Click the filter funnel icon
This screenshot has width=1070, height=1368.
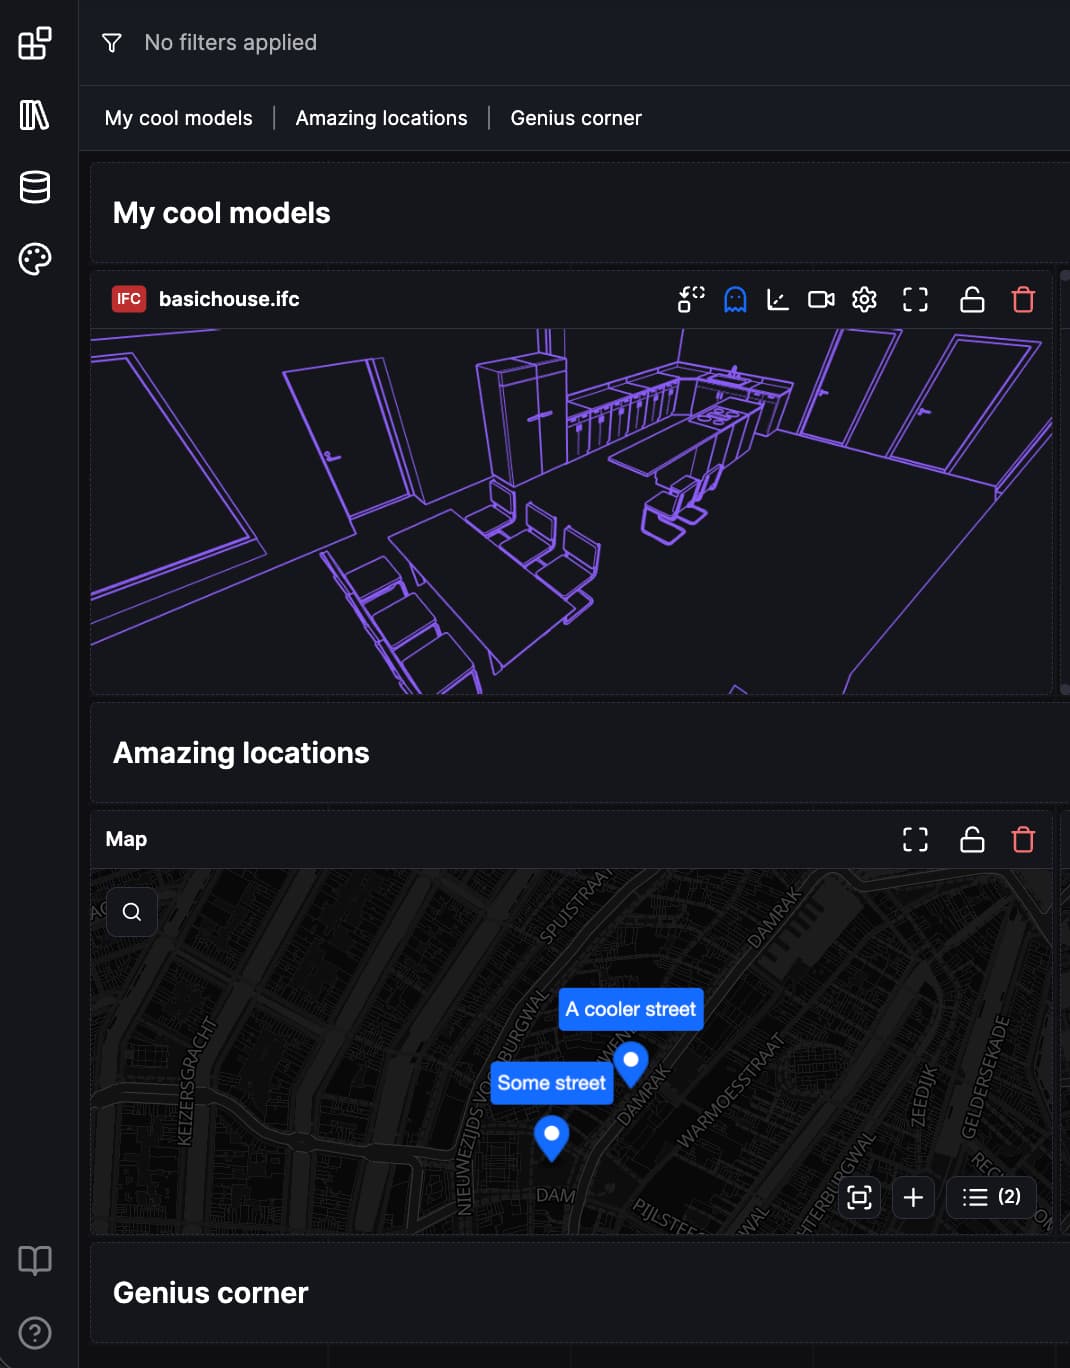pos(112,43)
